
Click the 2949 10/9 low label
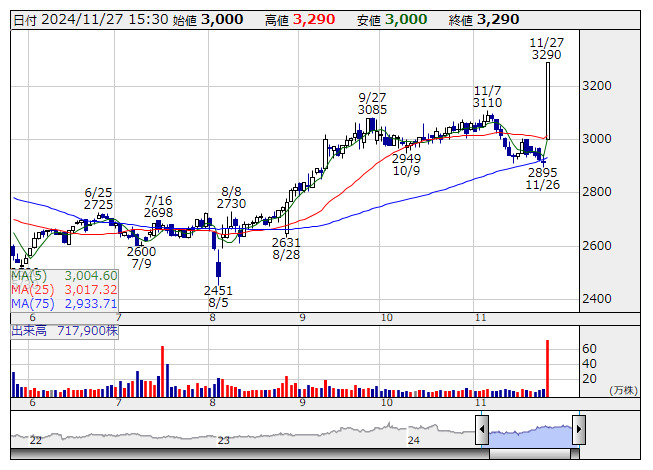[x=406, y=164]
